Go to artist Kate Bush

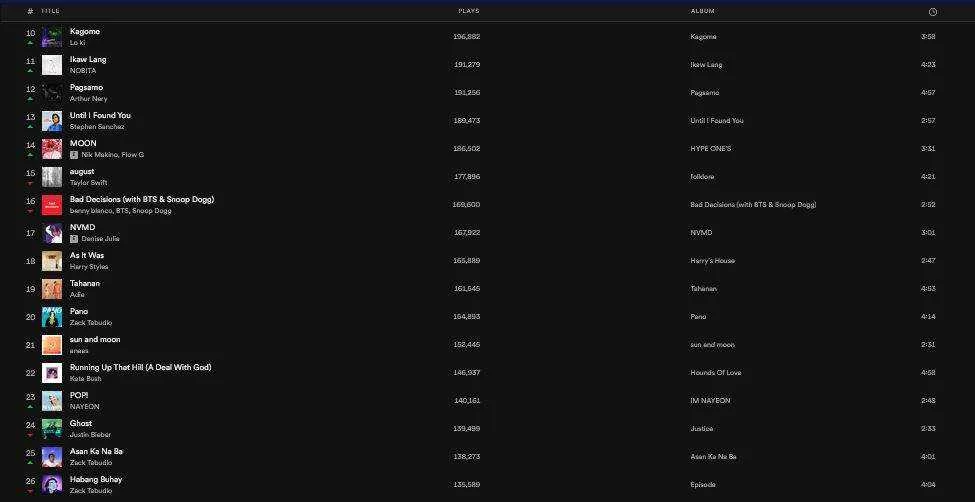pyautogui.click(x=86, y=379)
